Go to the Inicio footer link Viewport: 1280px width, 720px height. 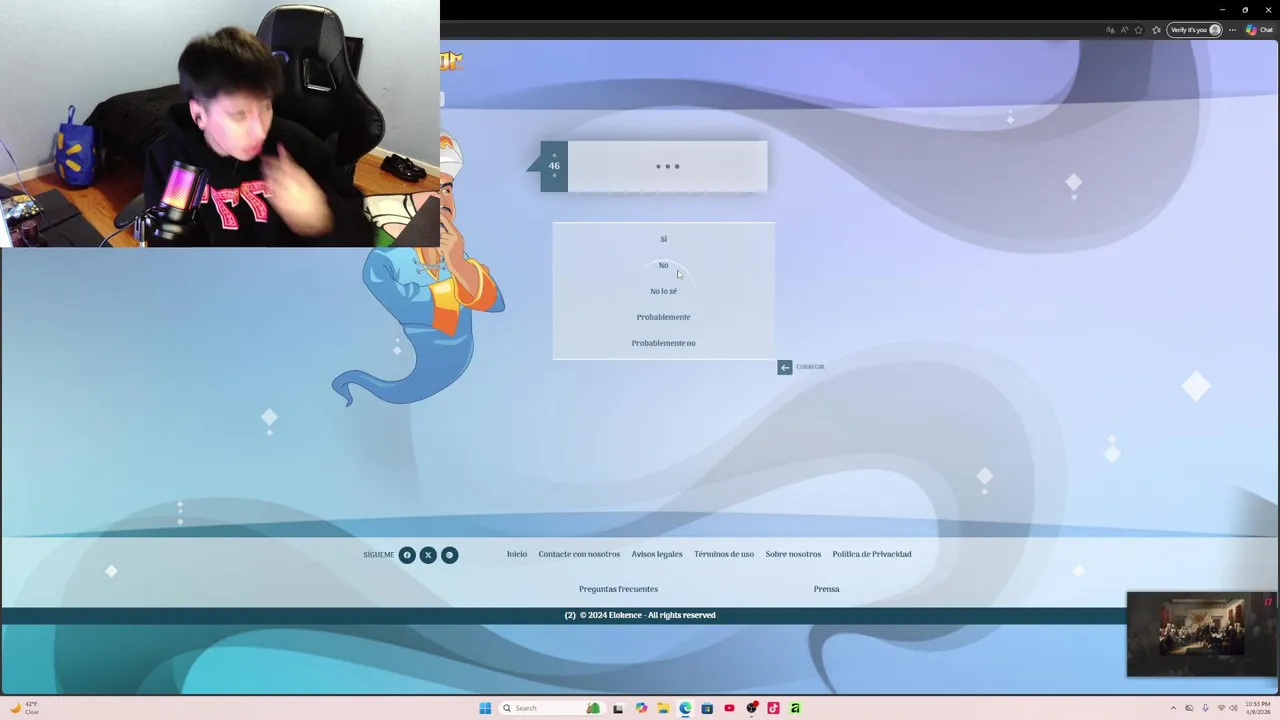[x=517, y=554]
